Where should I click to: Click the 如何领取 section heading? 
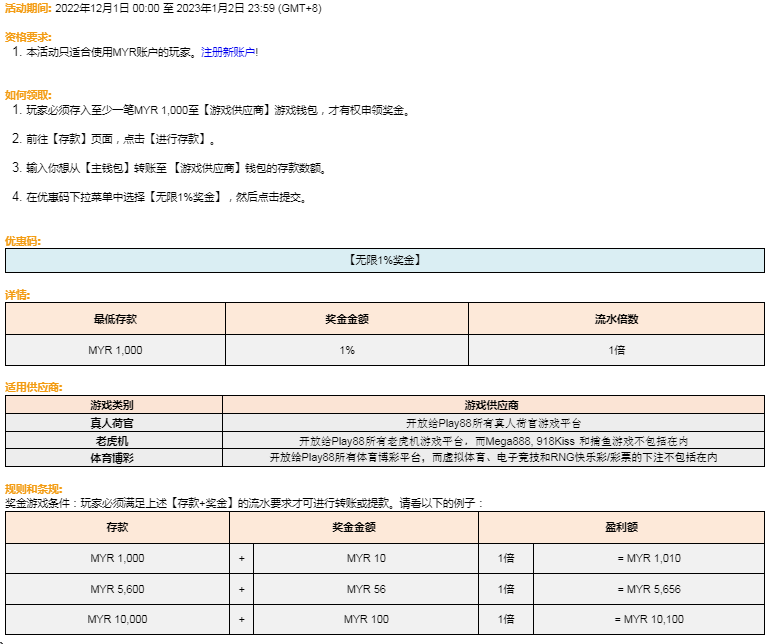click(28, 95)
